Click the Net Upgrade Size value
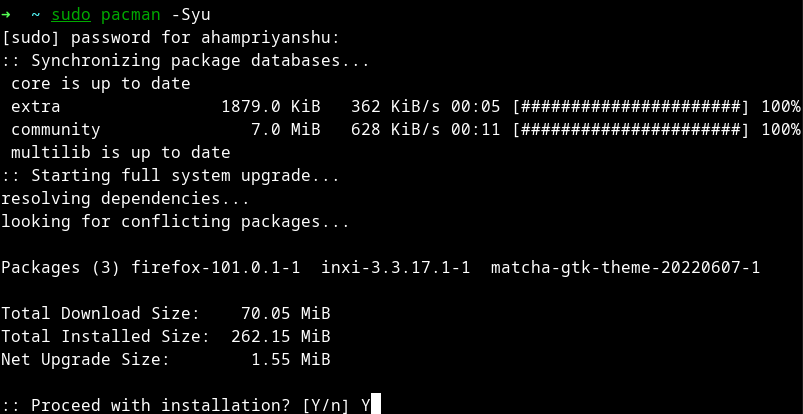803x414 pixels. click(x=290, y=359)
